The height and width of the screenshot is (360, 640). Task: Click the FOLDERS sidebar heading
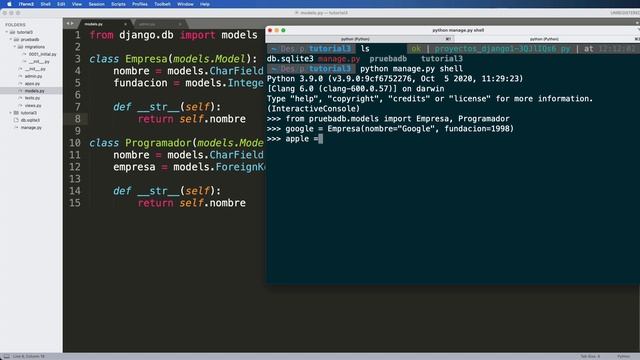pyautogui.click(x=15, y=25)
